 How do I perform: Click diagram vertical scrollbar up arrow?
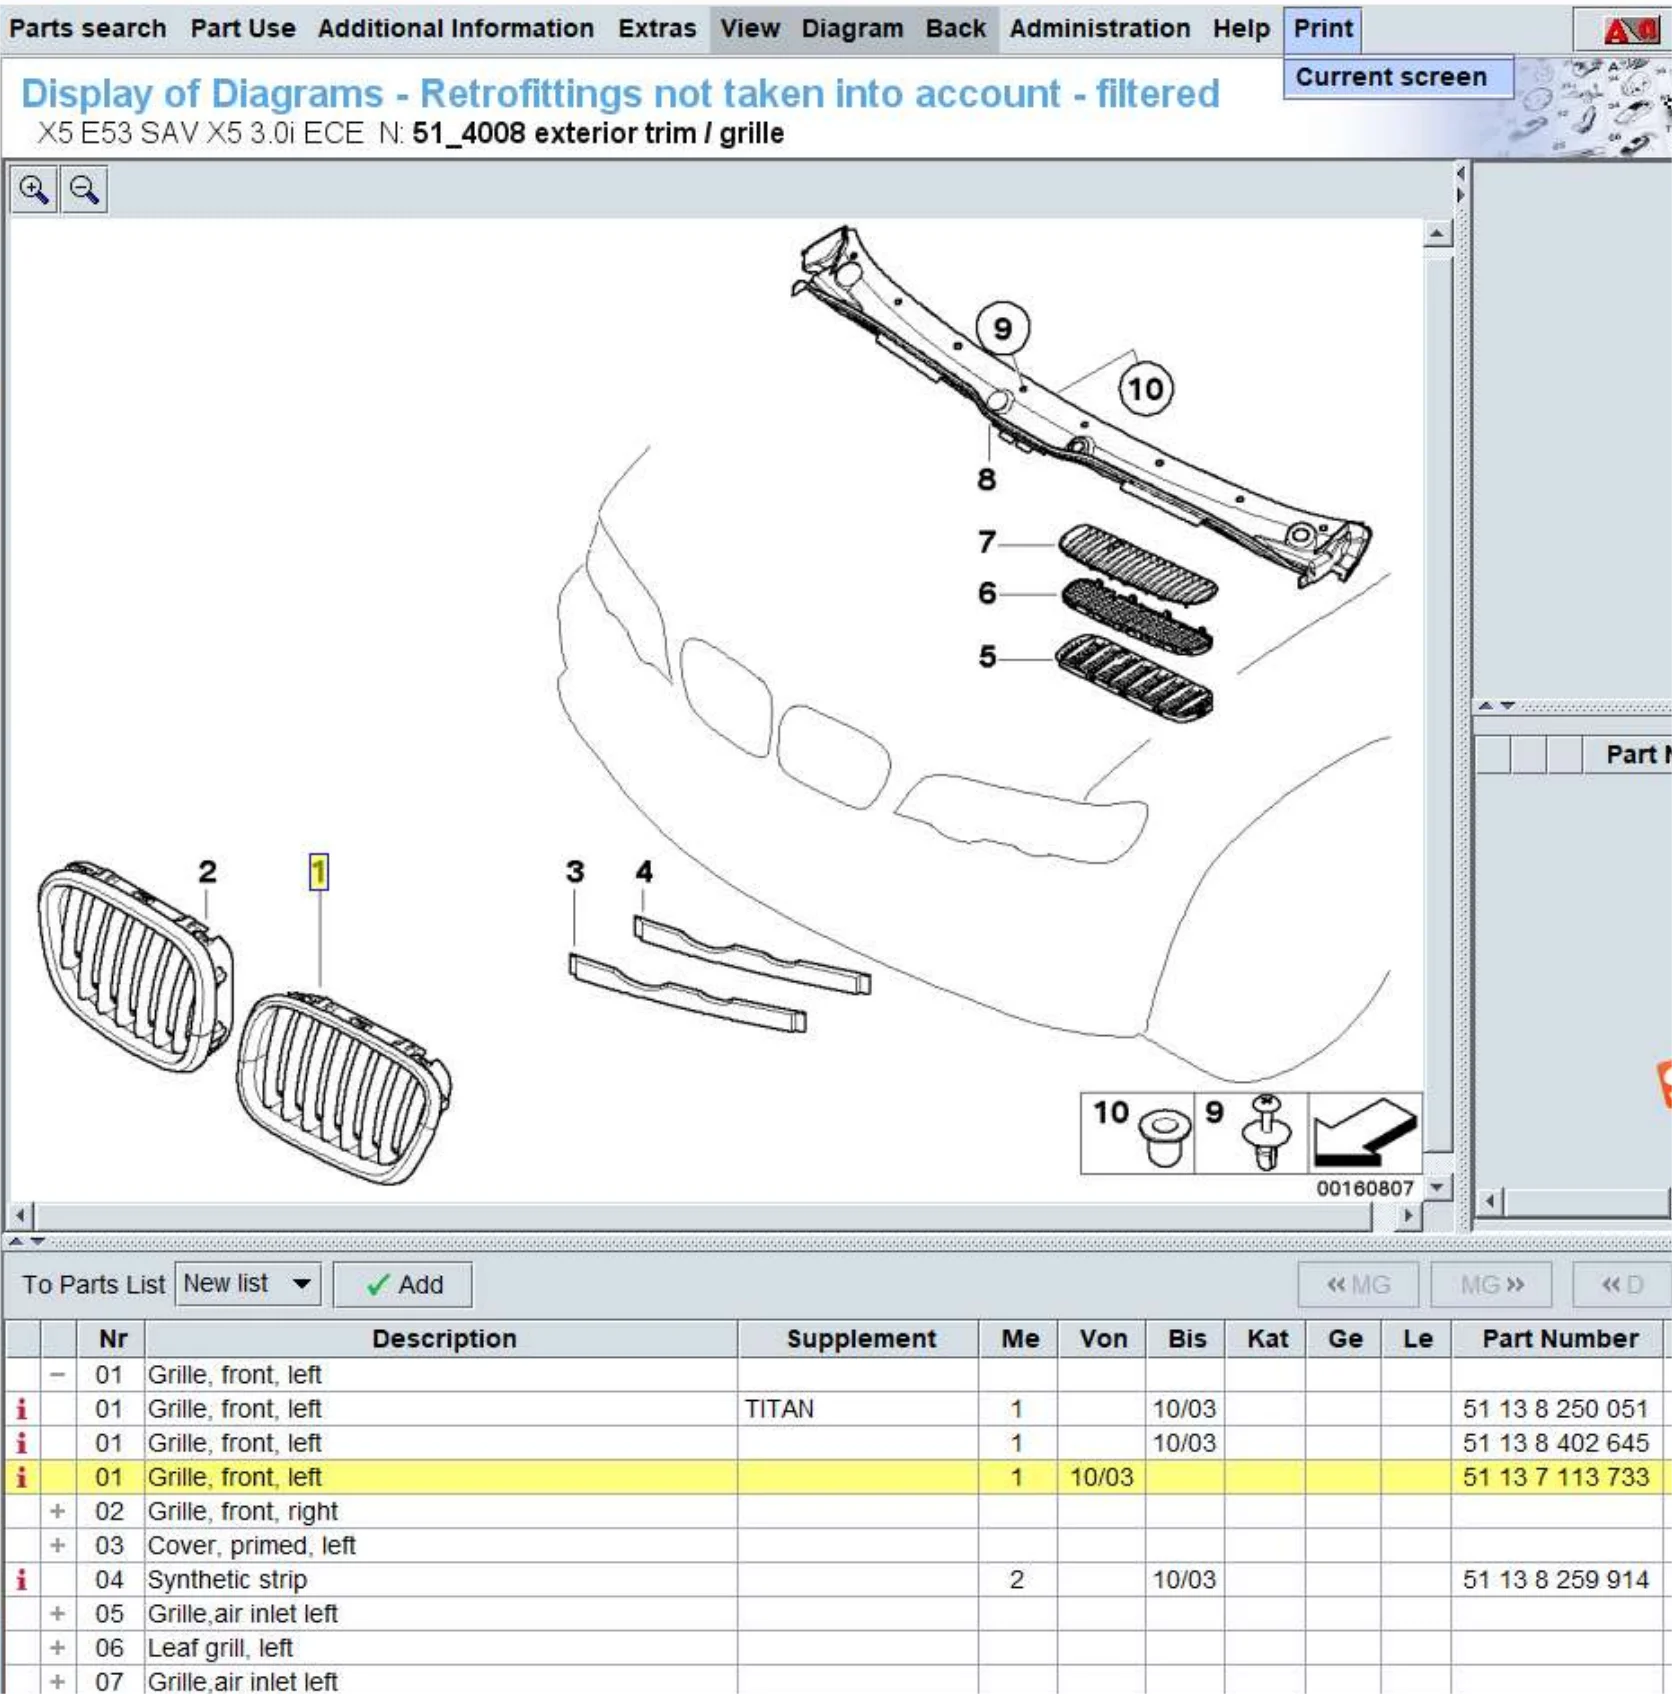pyautogui.click(x=1437, y=234)
